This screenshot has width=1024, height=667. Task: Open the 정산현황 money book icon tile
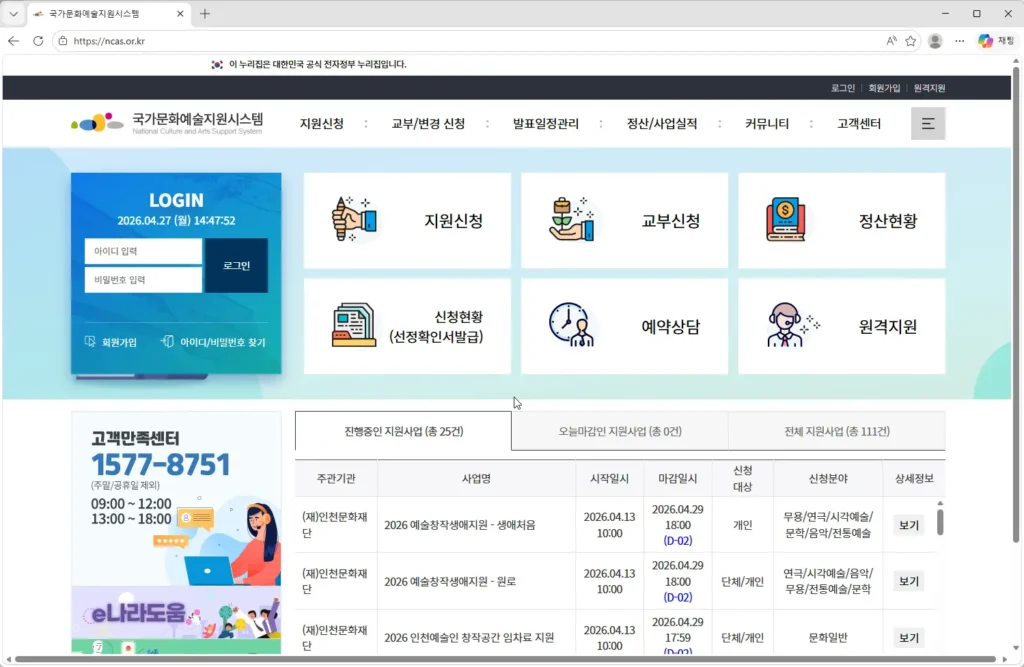click(841, 220)
